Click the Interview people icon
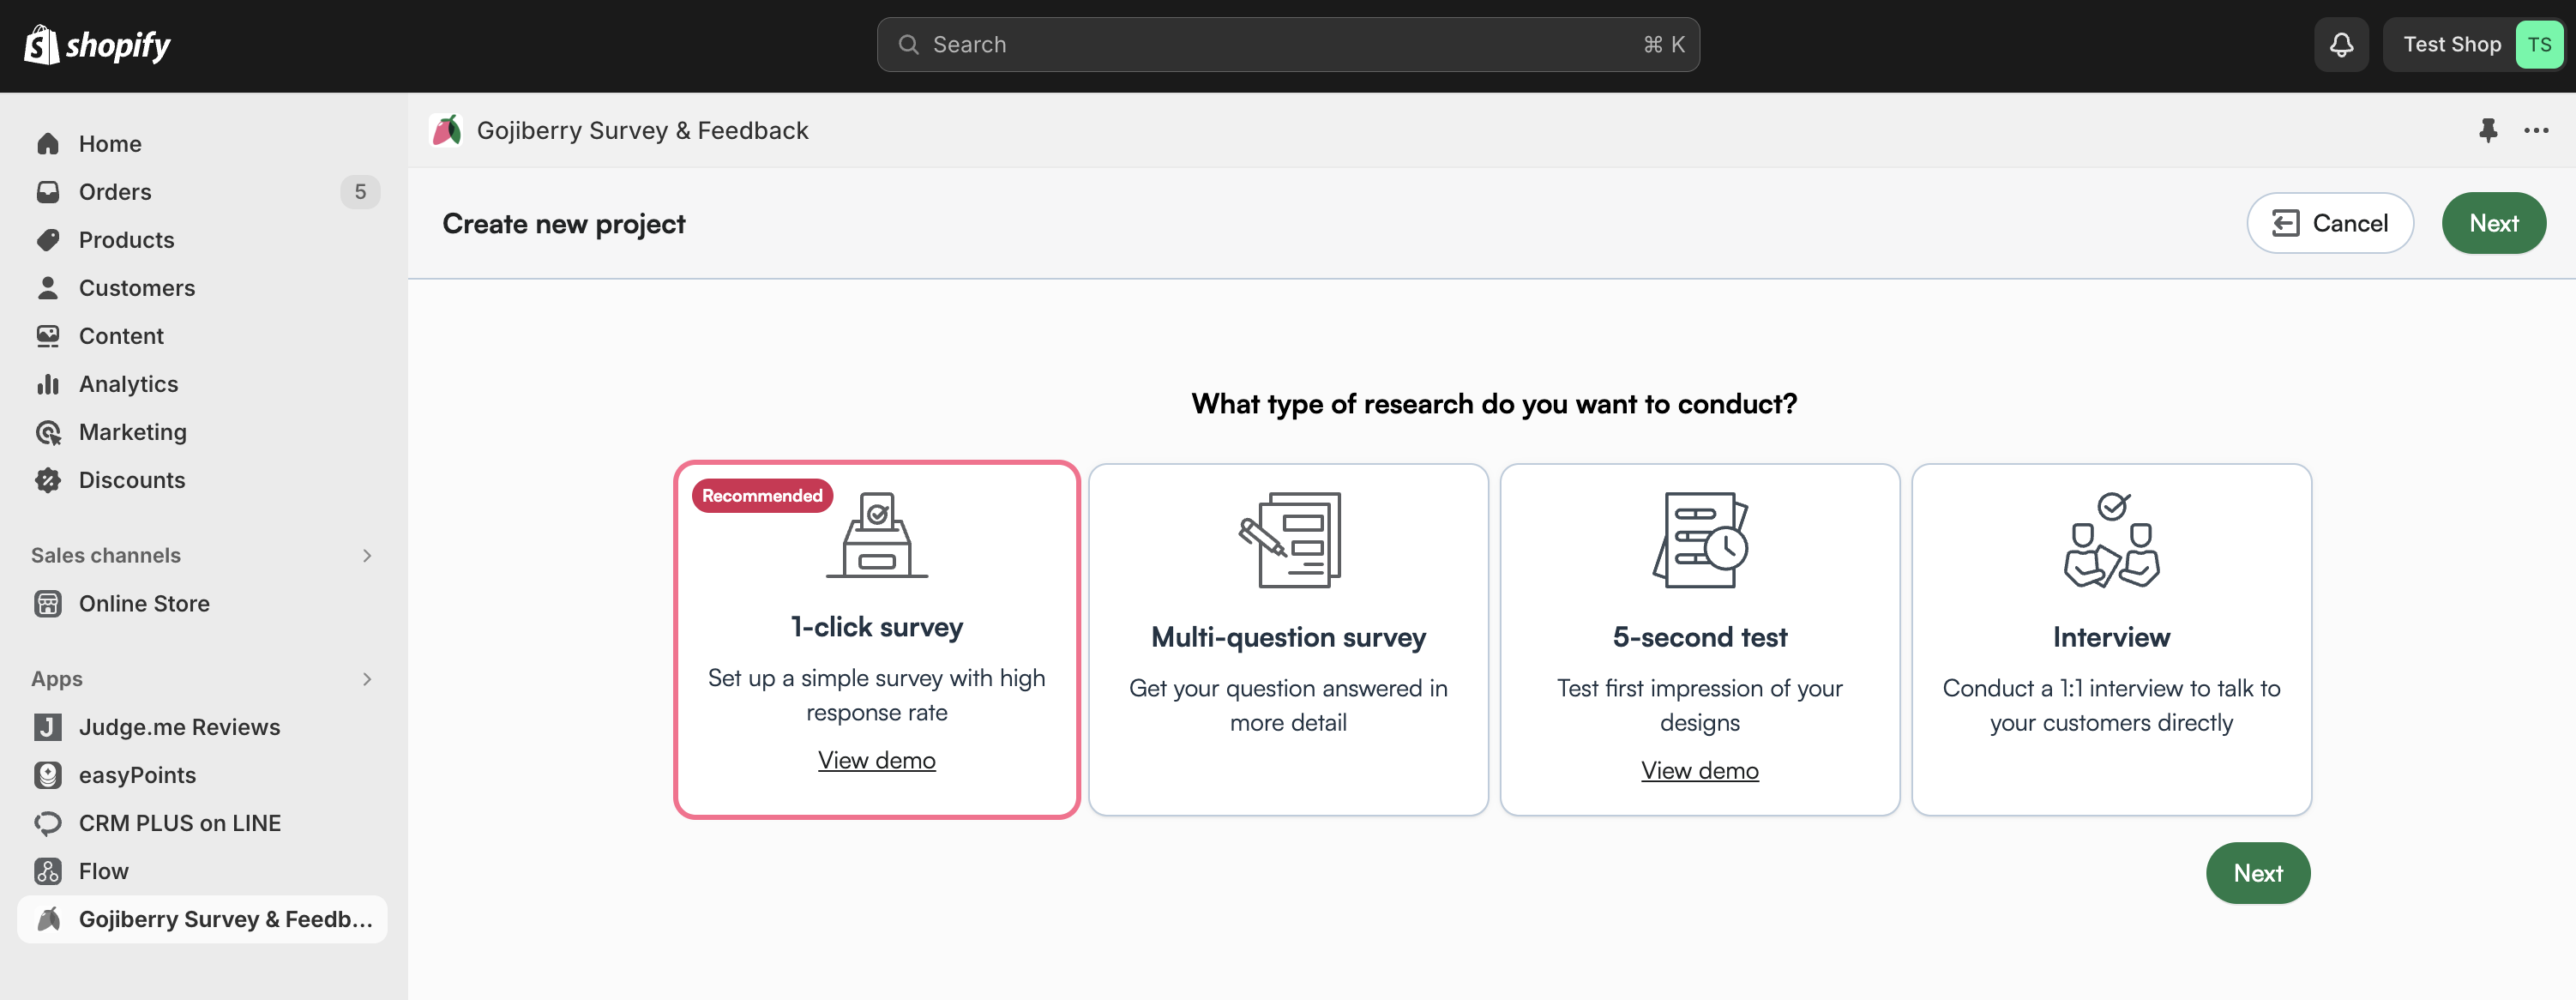This screenshot has width=2576, height=1000. tap(2111, 540)
